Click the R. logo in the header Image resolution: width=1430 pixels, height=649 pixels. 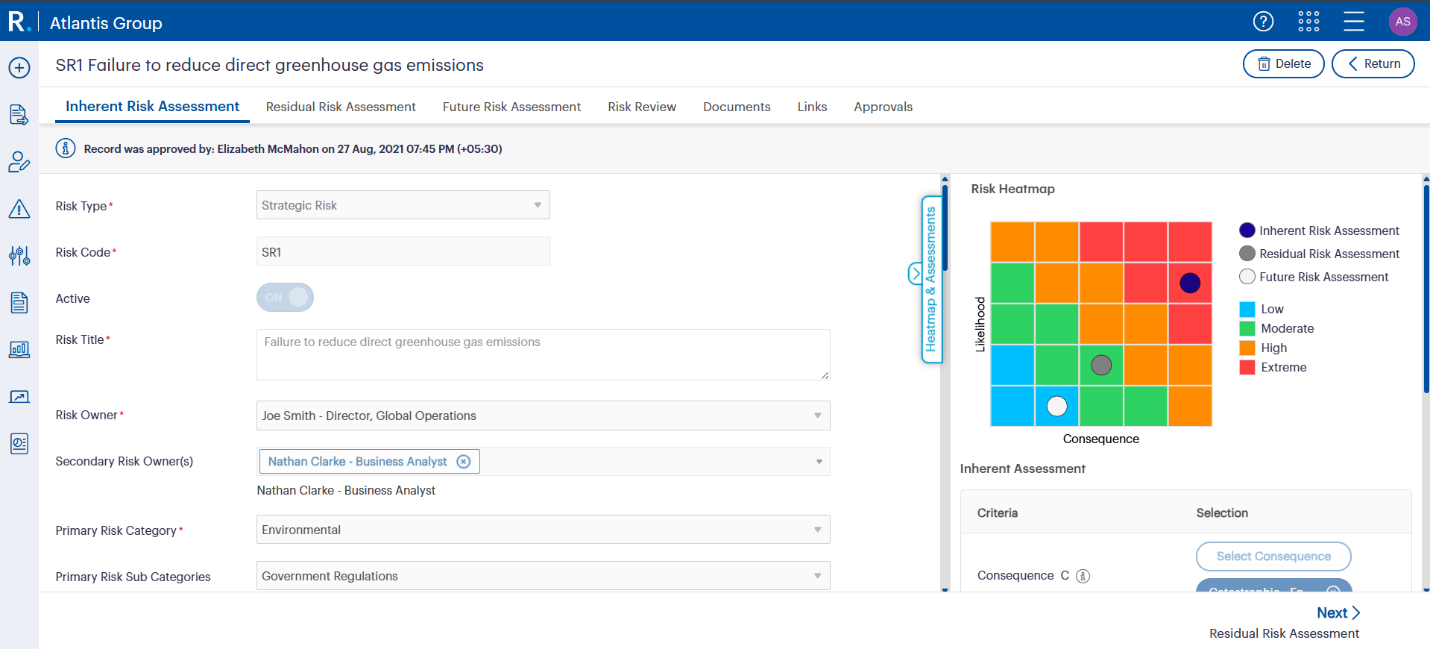click(18, 22)
